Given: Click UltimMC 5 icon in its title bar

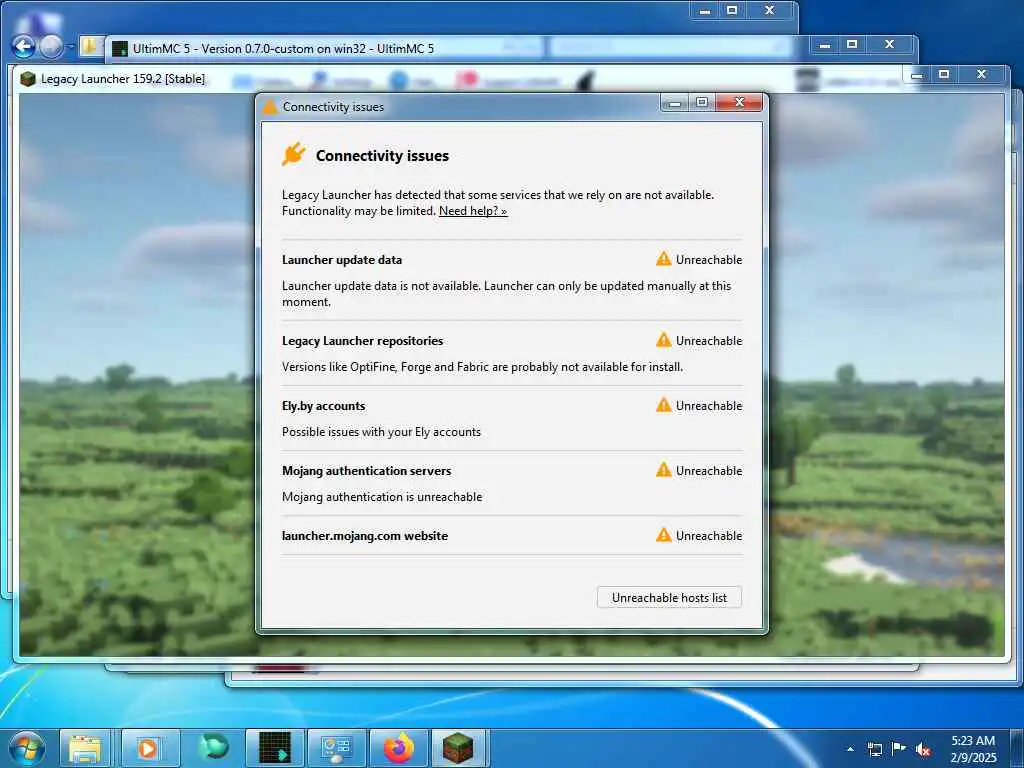Looking at the screenshot, I should coord(120,48).
